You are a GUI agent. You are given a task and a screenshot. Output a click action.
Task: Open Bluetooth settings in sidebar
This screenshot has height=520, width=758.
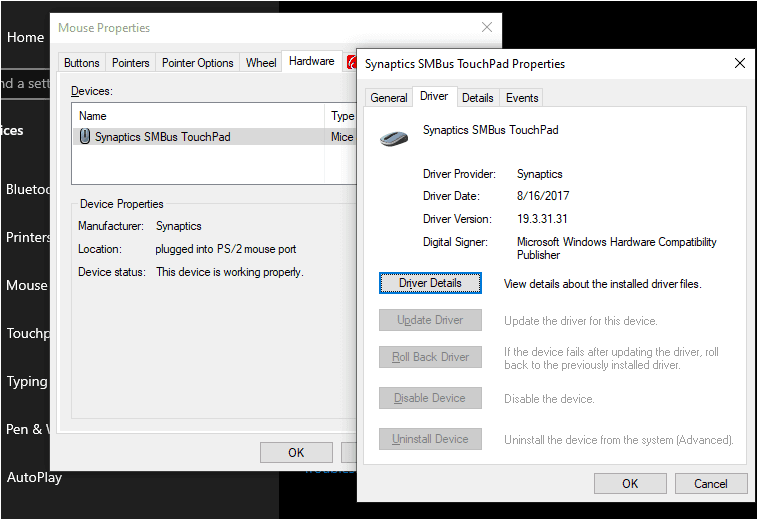coord(28,189)
